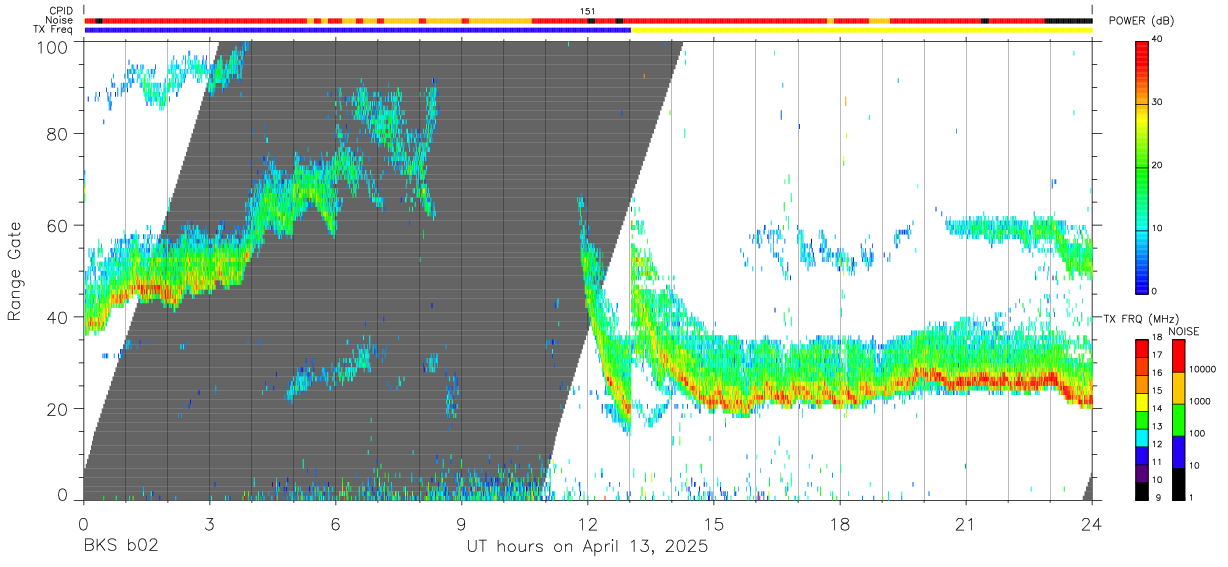Click the 80 tick on Range Gate axis
Image resolution: width=1228 pixels, height=567 pixels.
pos(59,134)
